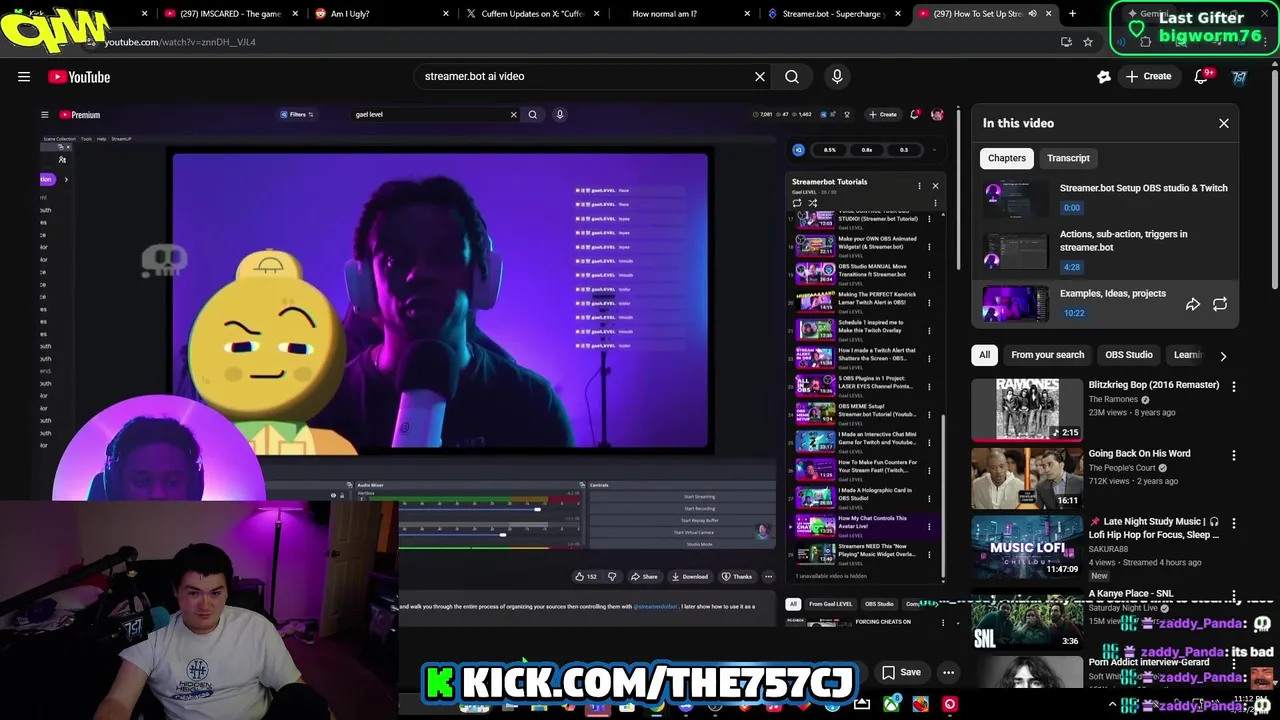1280x720 pixels.
Task: Close the 'In this video' panel
Action: [x=1224, y=123]
